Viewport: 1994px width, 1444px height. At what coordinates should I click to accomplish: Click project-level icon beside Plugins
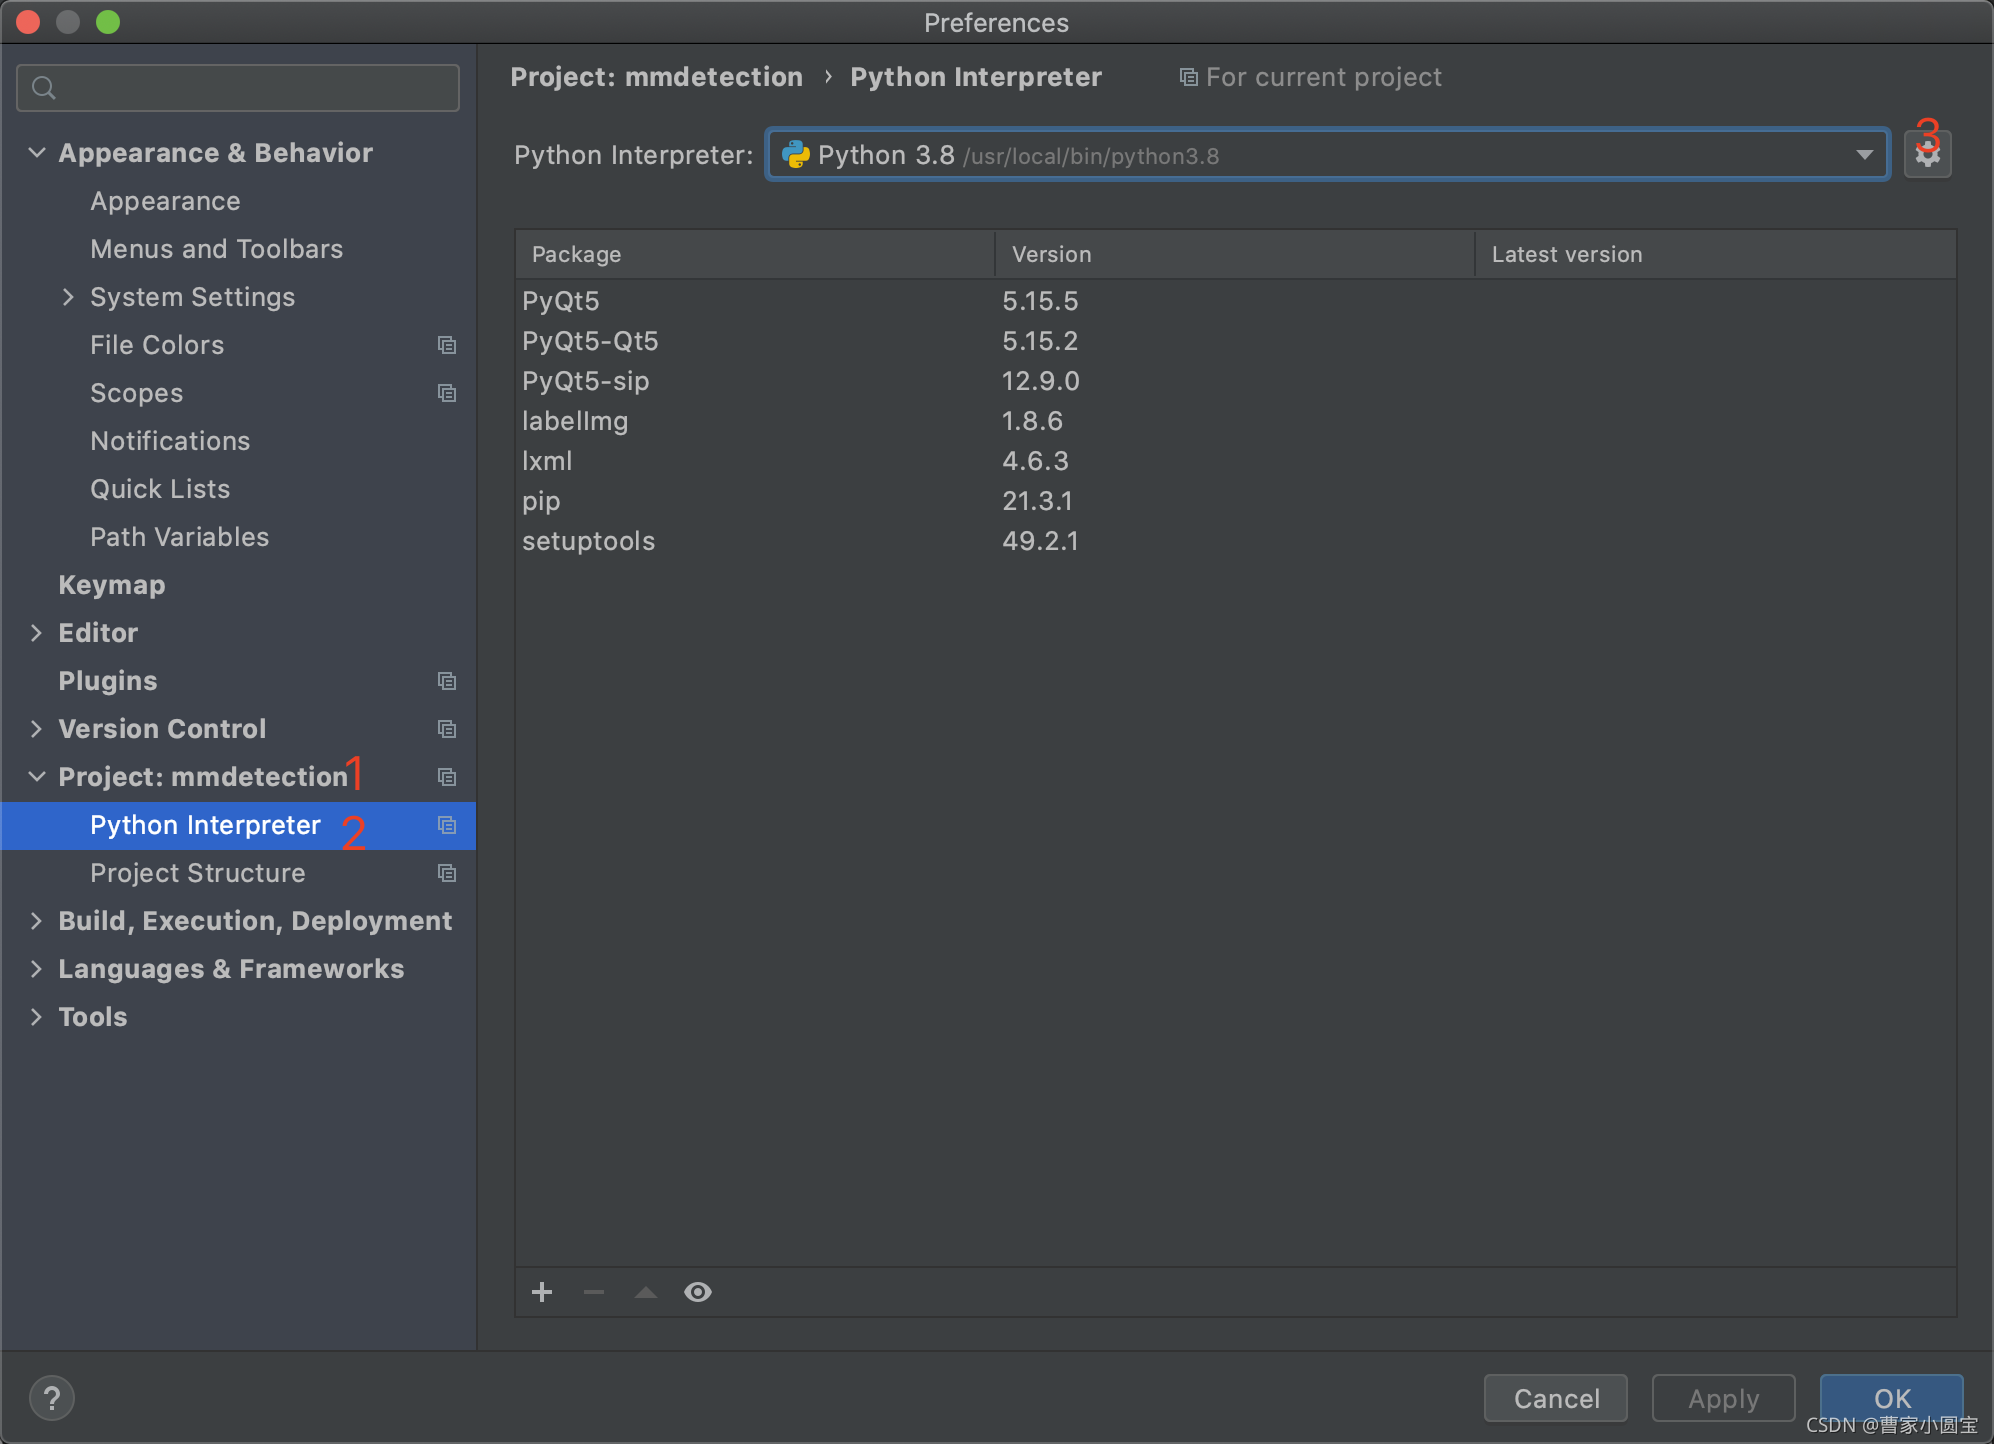tap(447, 681)
